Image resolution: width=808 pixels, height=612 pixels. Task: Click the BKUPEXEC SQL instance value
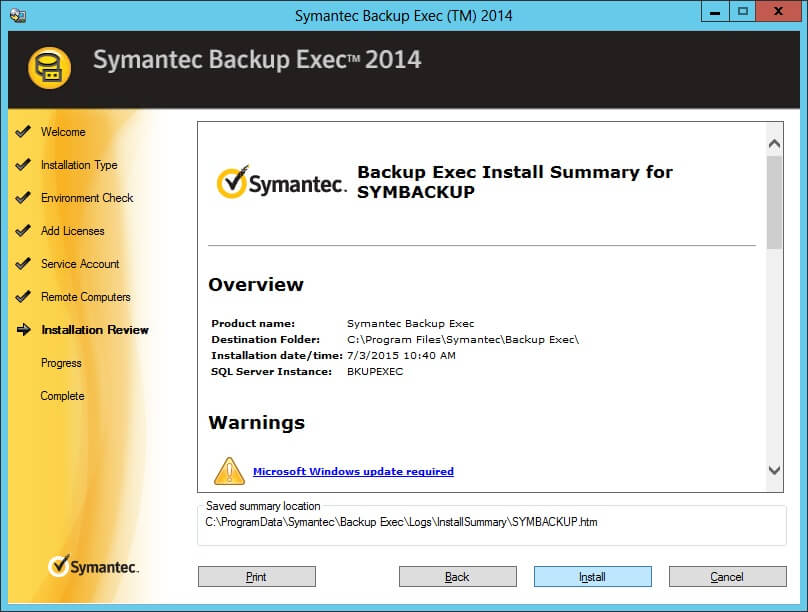[375, 371]
